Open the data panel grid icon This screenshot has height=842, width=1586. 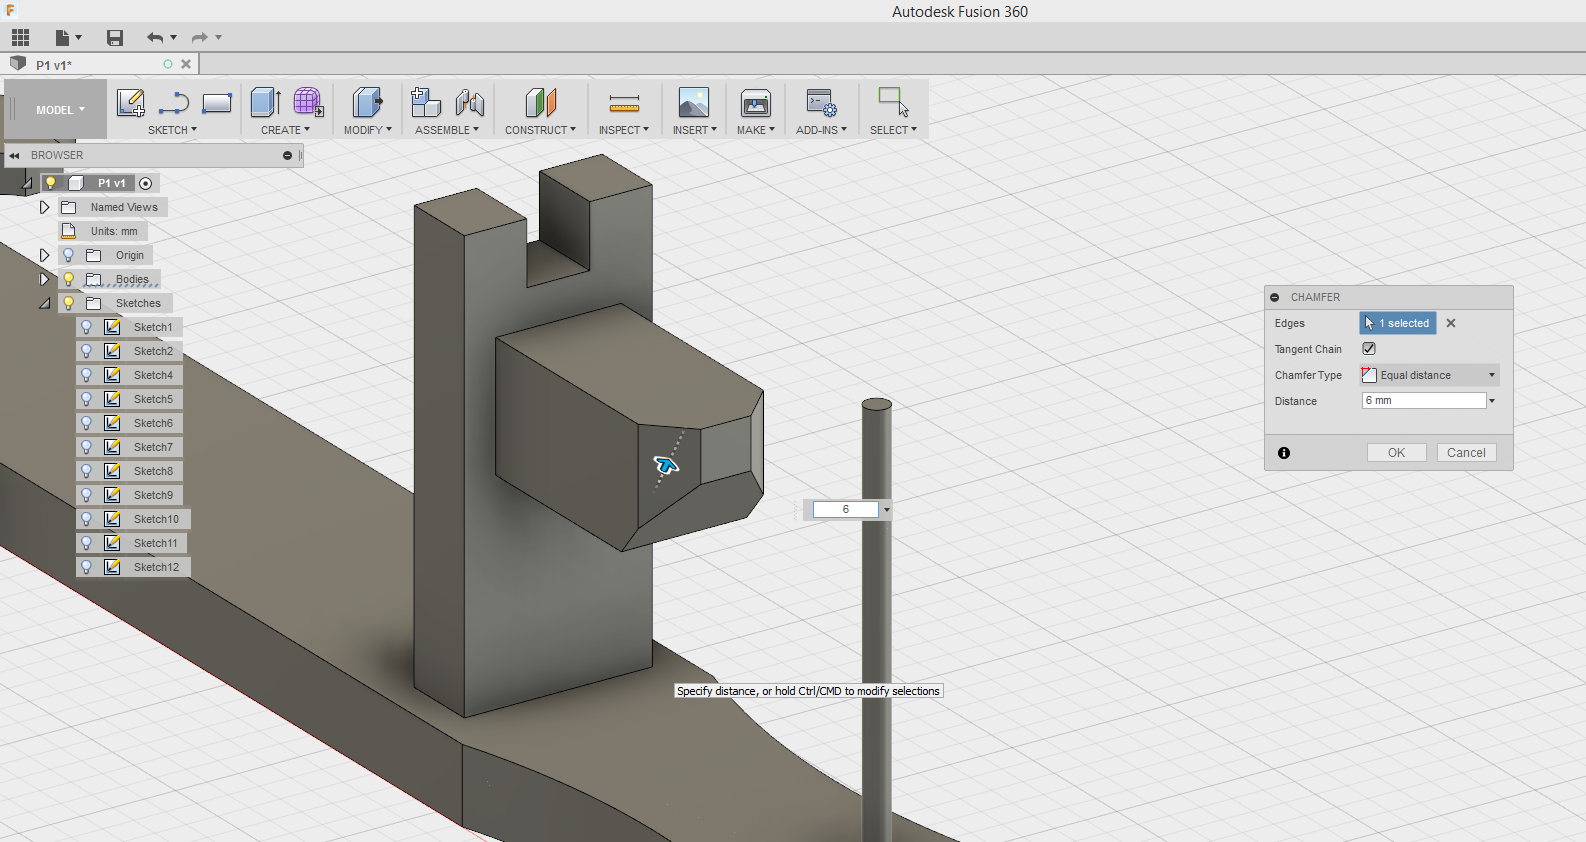(x=20, y=38)
